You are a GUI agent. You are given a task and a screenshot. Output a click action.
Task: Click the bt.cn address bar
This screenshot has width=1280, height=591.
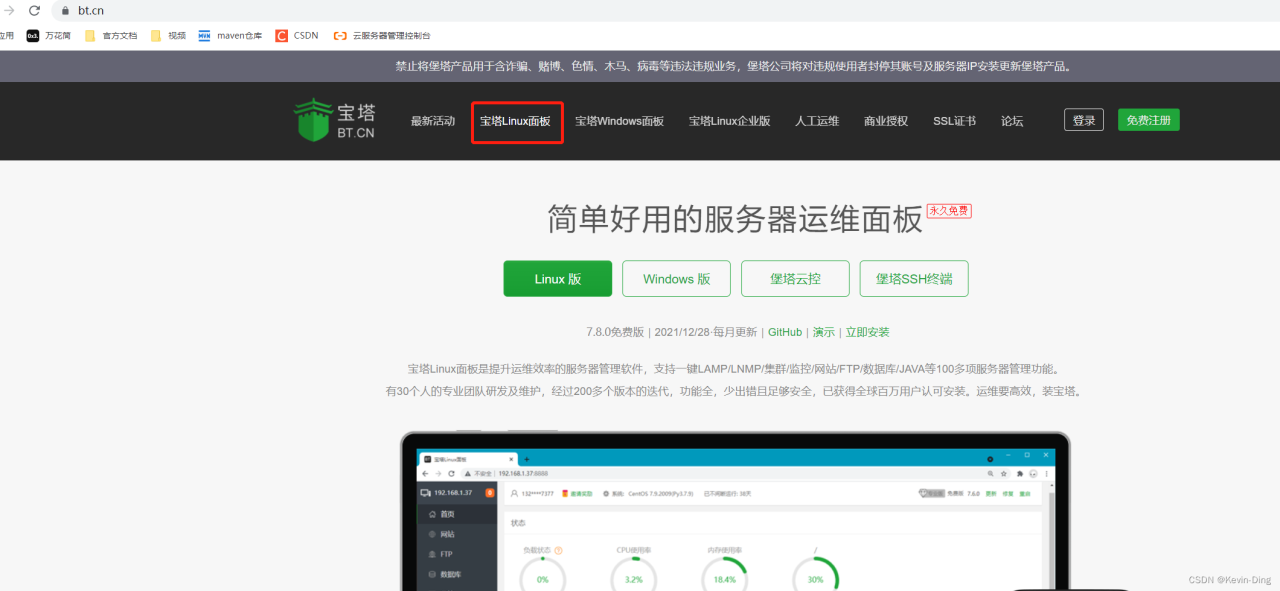click(x=90, y=11)
